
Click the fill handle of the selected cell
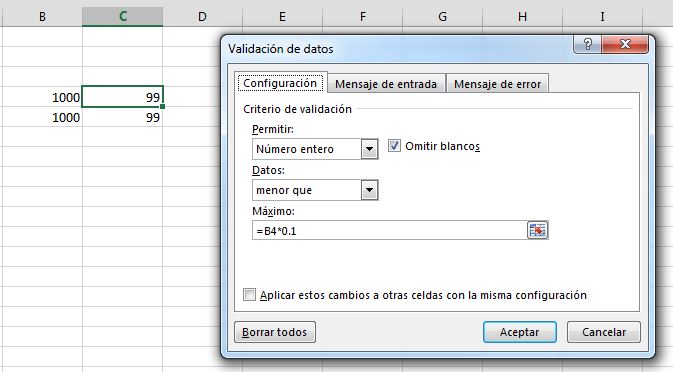162,106
